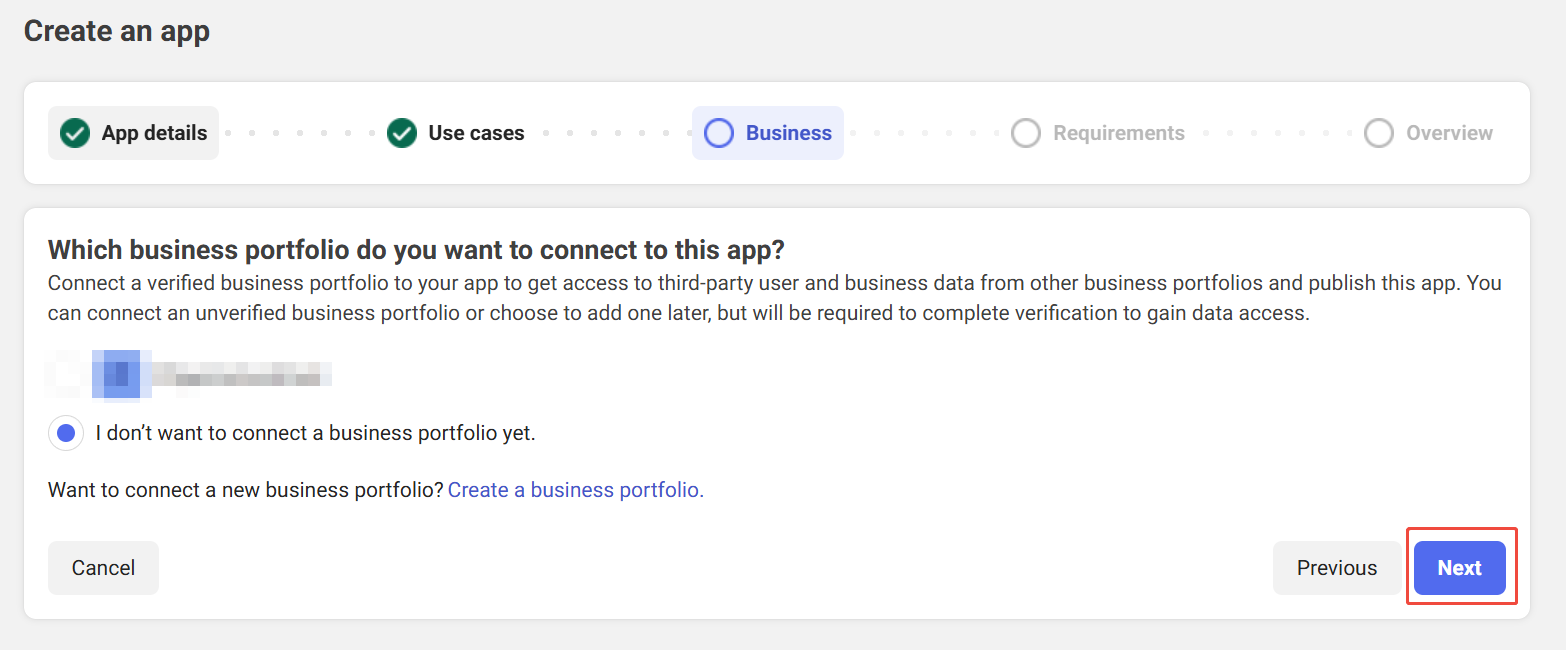Click the blurred business portfolio avatar
This screenshot has height=650, width=1566.
116,375
